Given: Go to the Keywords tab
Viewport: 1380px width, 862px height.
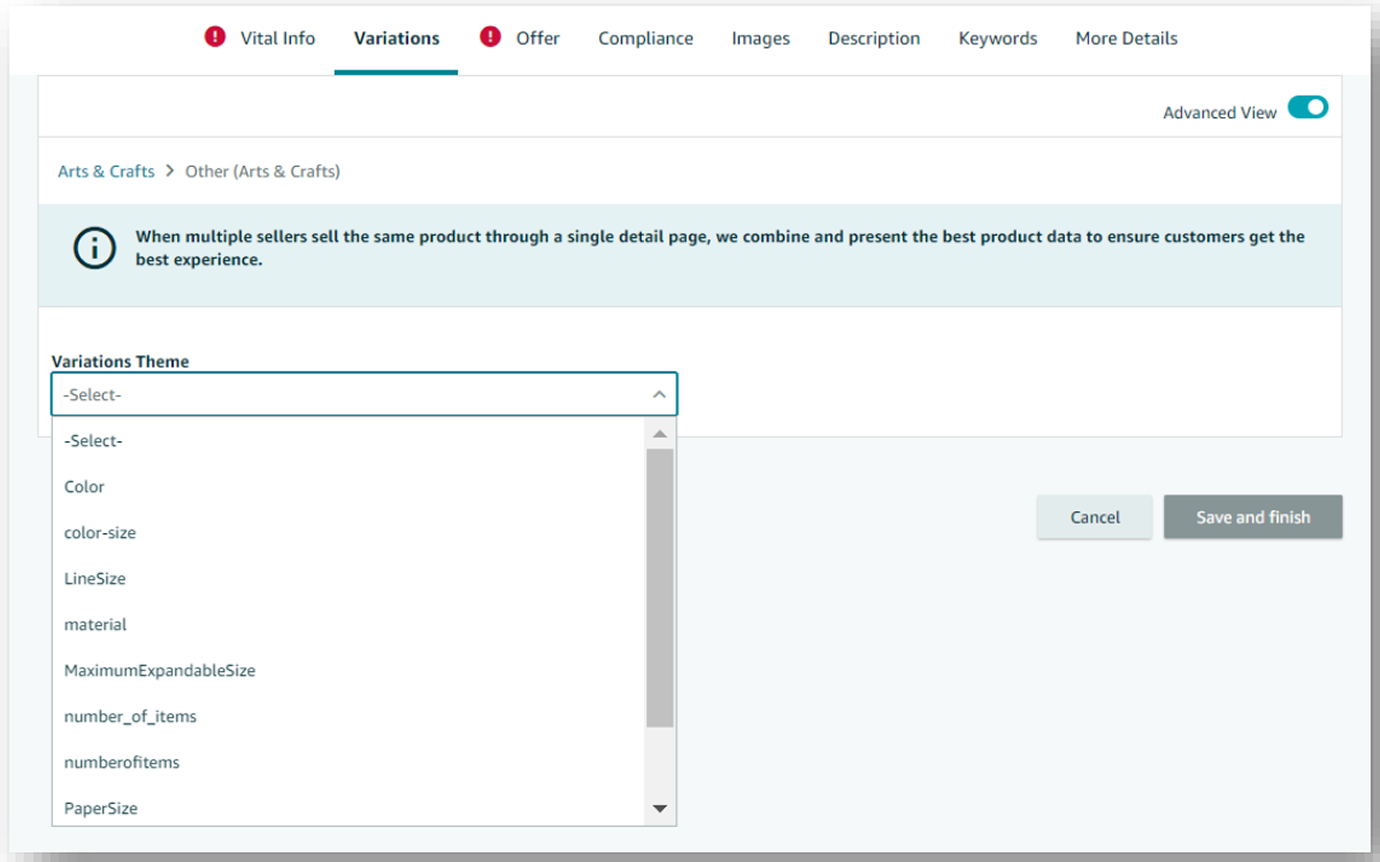Looking at the screenshot, I should coord(997,38).
